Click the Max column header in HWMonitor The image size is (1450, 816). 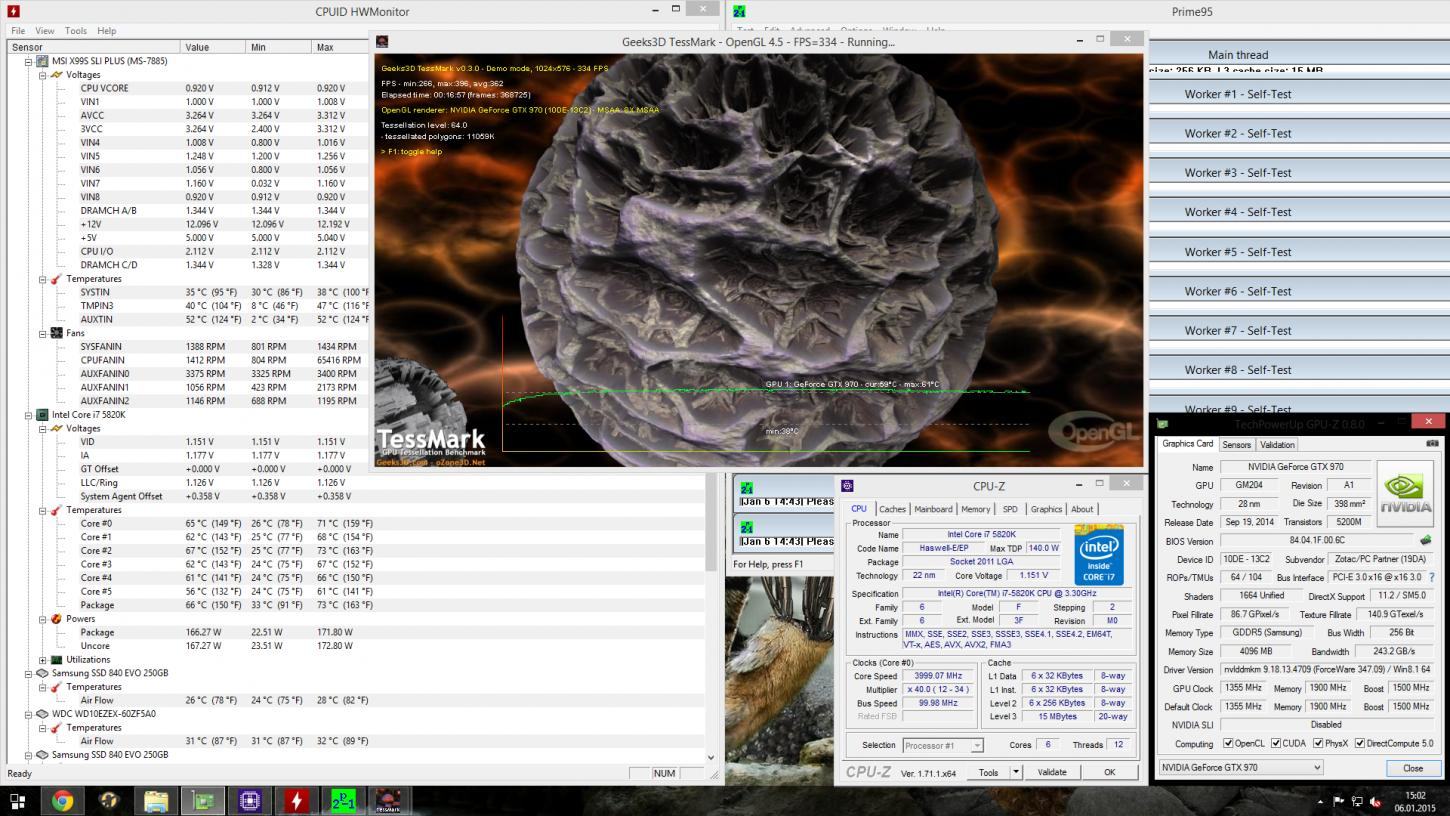[341, 47]
